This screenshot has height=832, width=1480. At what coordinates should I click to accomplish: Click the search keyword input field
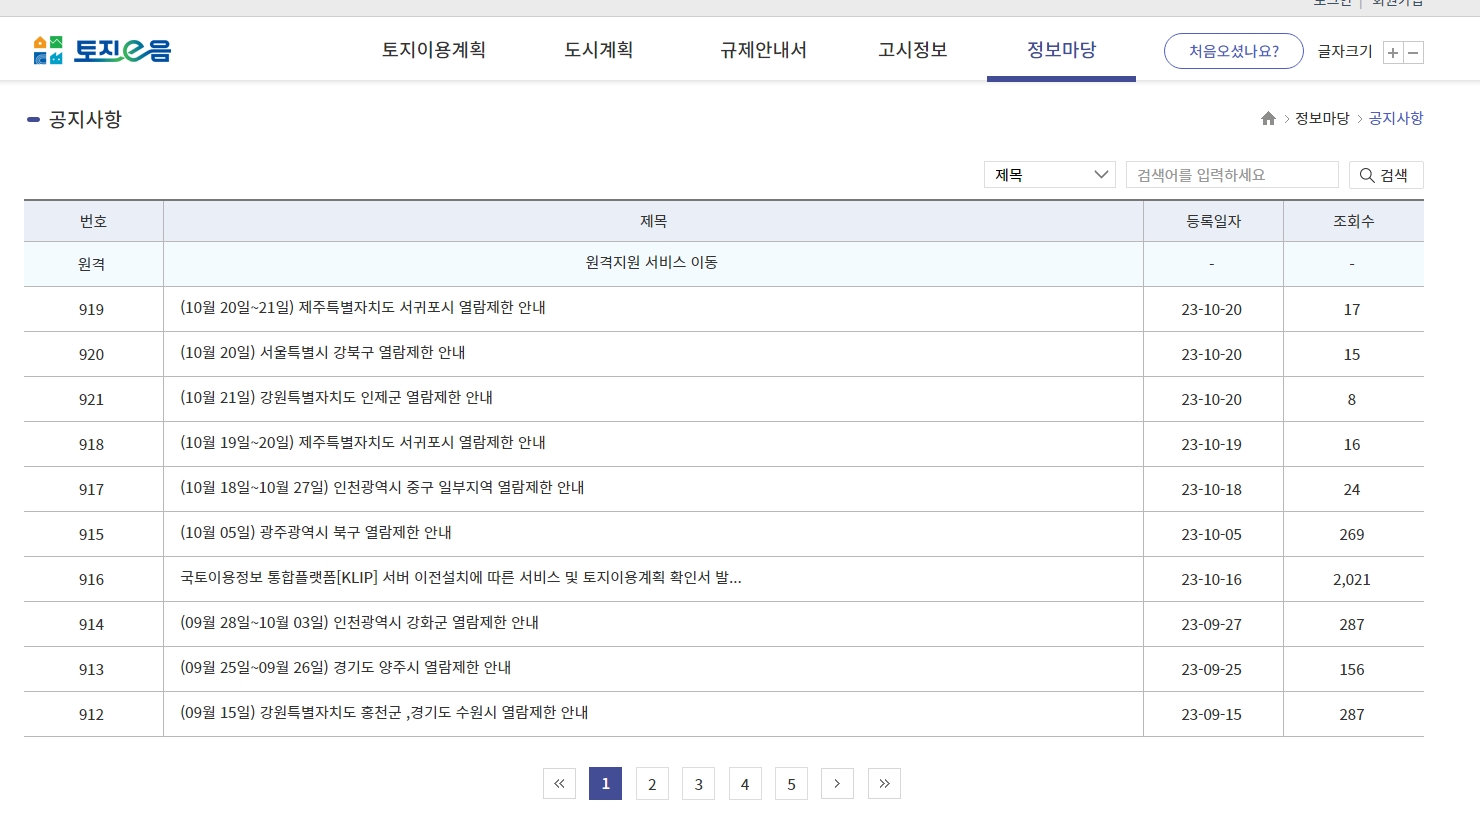pyautogui.click(x=1232, y=174)
